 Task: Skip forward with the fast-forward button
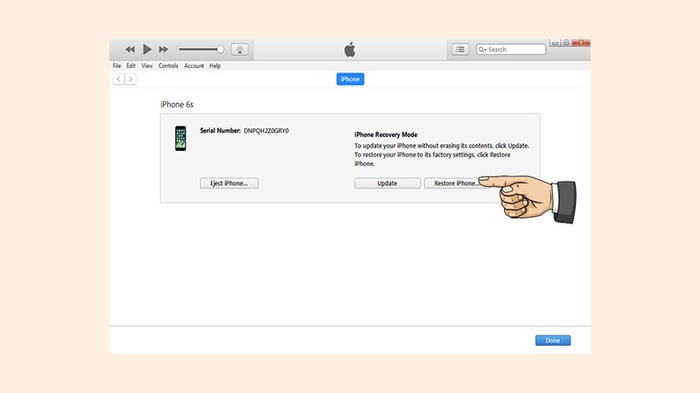[163, 50]
